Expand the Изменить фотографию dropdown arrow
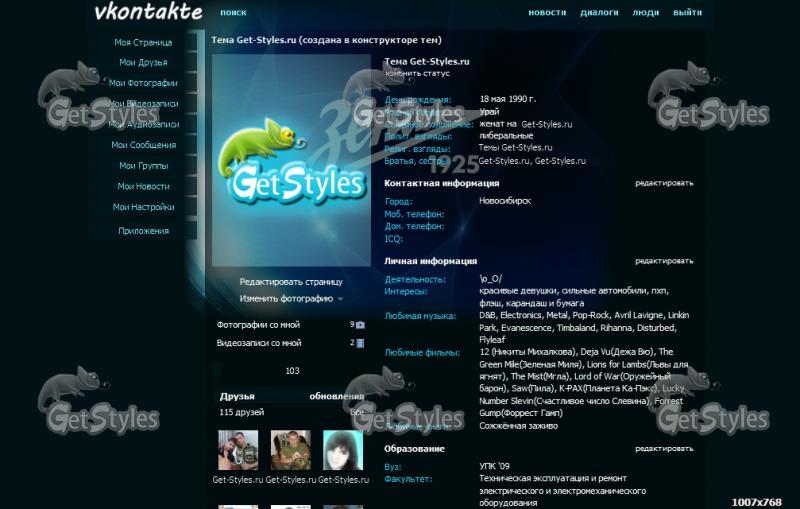 coord(340,299)
